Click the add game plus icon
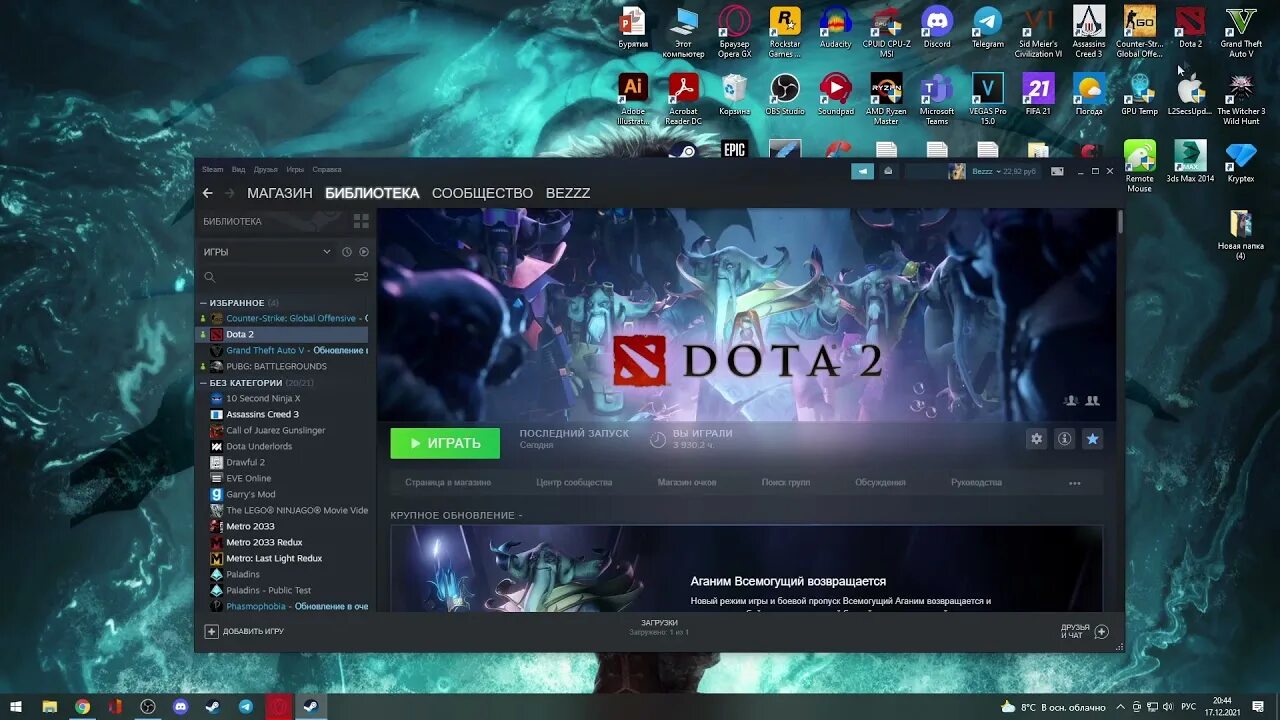 point(211,631)
